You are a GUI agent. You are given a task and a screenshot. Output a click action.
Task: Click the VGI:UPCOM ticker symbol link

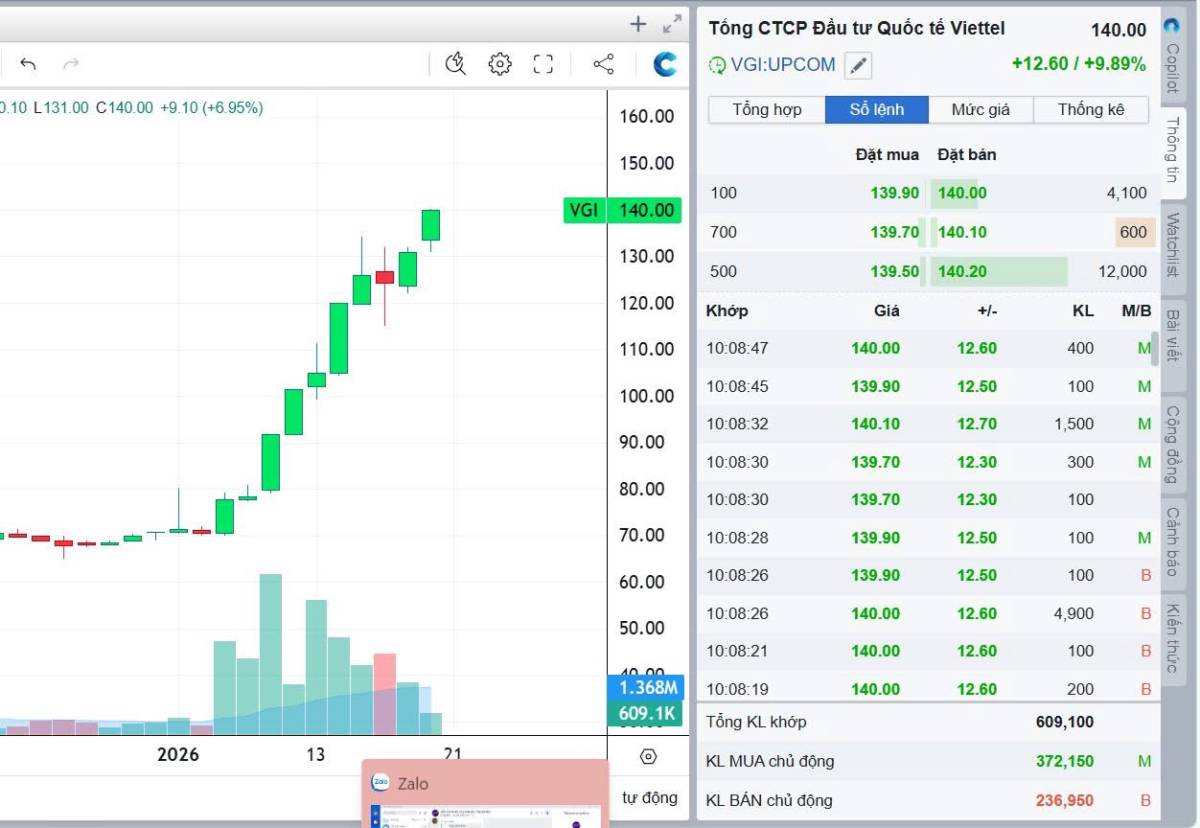(x=782, y=65)
